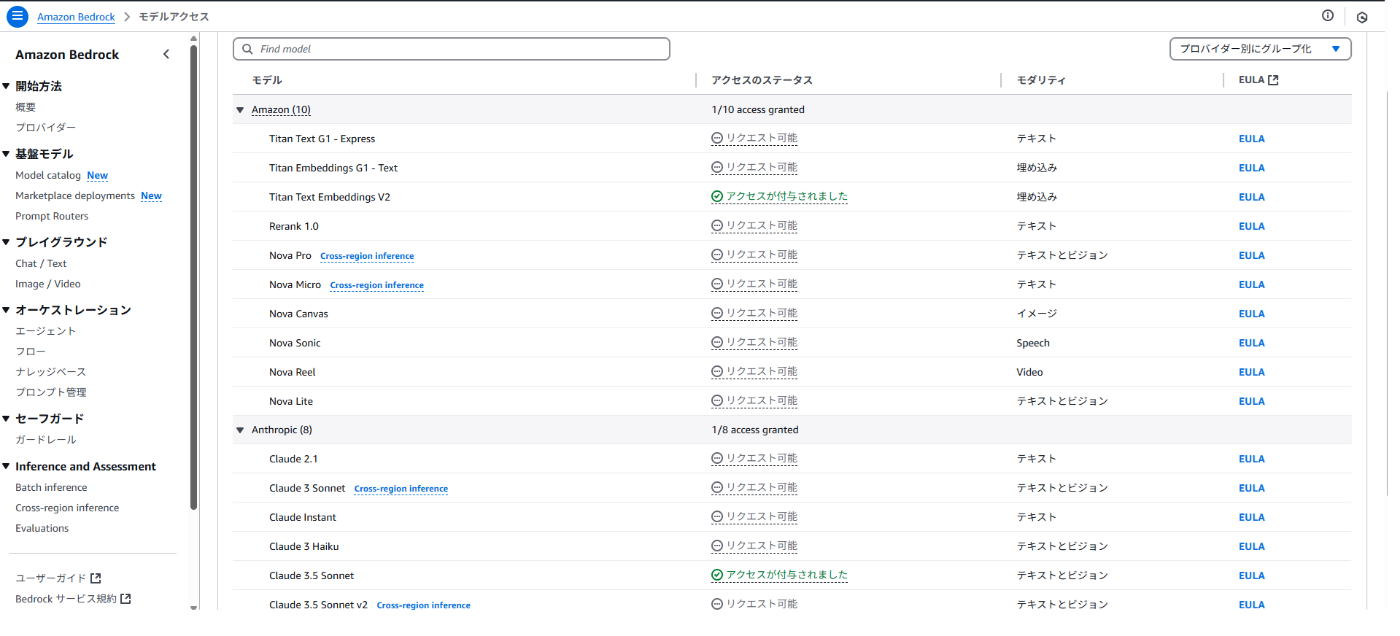Collapse the 基盤モデル section
Viewport: 1400px width, 636px height.
click(x=6, y=154)
